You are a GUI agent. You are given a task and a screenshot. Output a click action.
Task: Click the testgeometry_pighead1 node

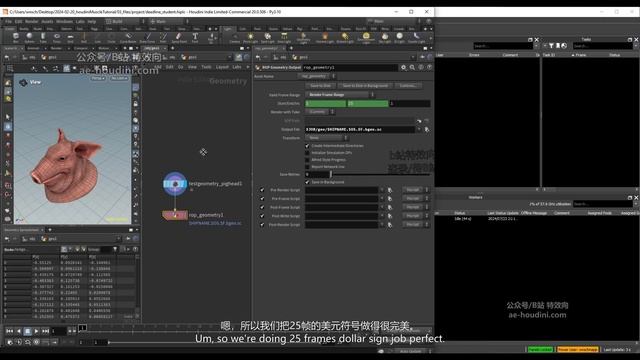point(175,184)
